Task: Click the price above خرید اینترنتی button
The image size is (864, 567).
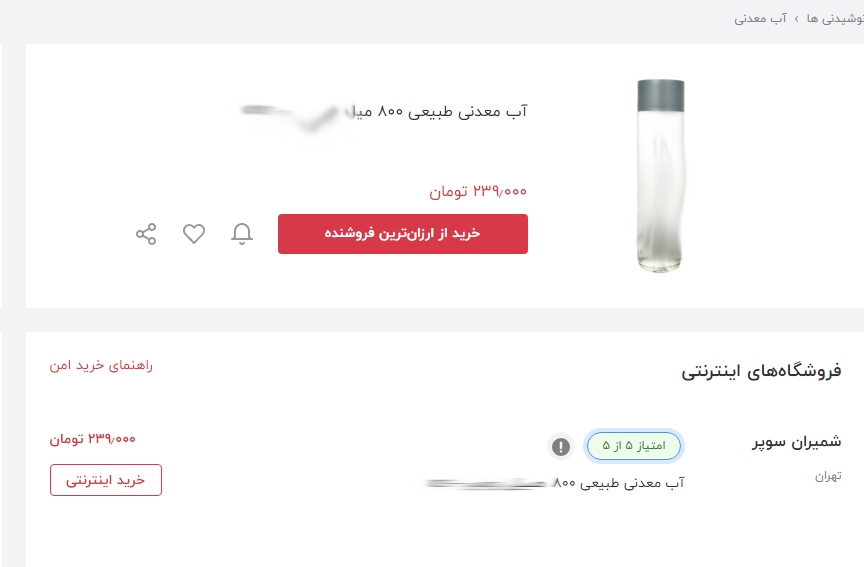Action: (92, 438)
